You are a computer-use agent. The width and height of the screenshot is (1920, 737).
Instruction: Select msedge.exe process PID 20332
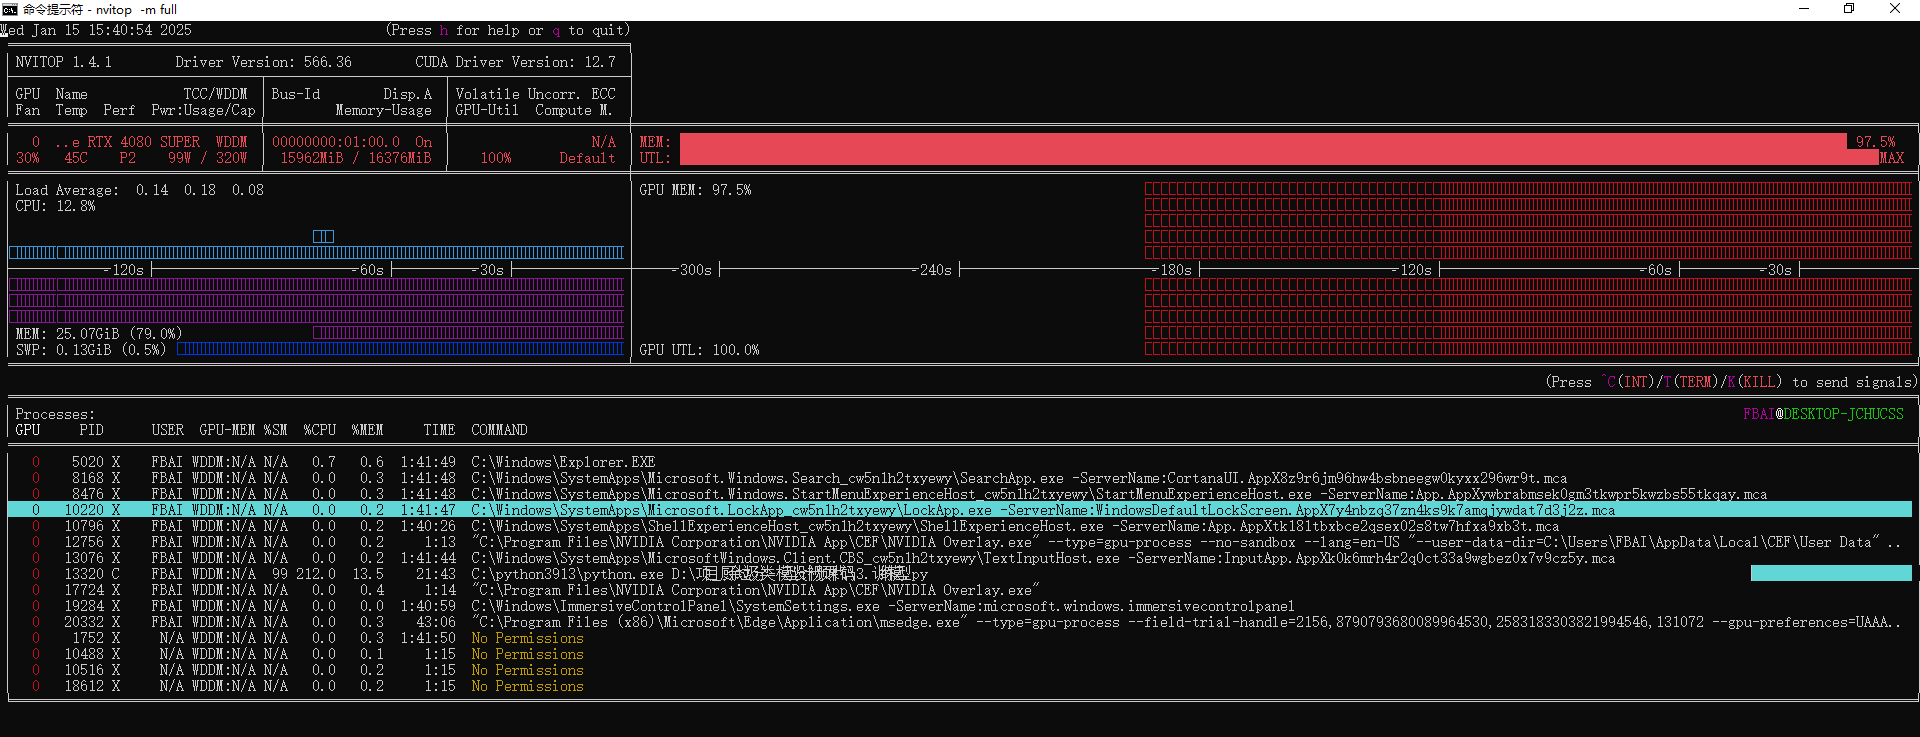pos(960,622)
